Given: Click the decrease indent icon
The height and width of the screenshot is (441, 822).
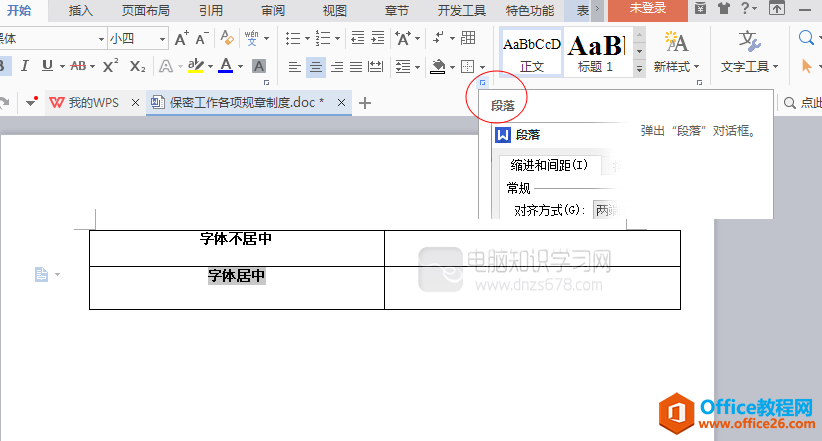Looking at the screenshot, I should (x=358, y=38).
